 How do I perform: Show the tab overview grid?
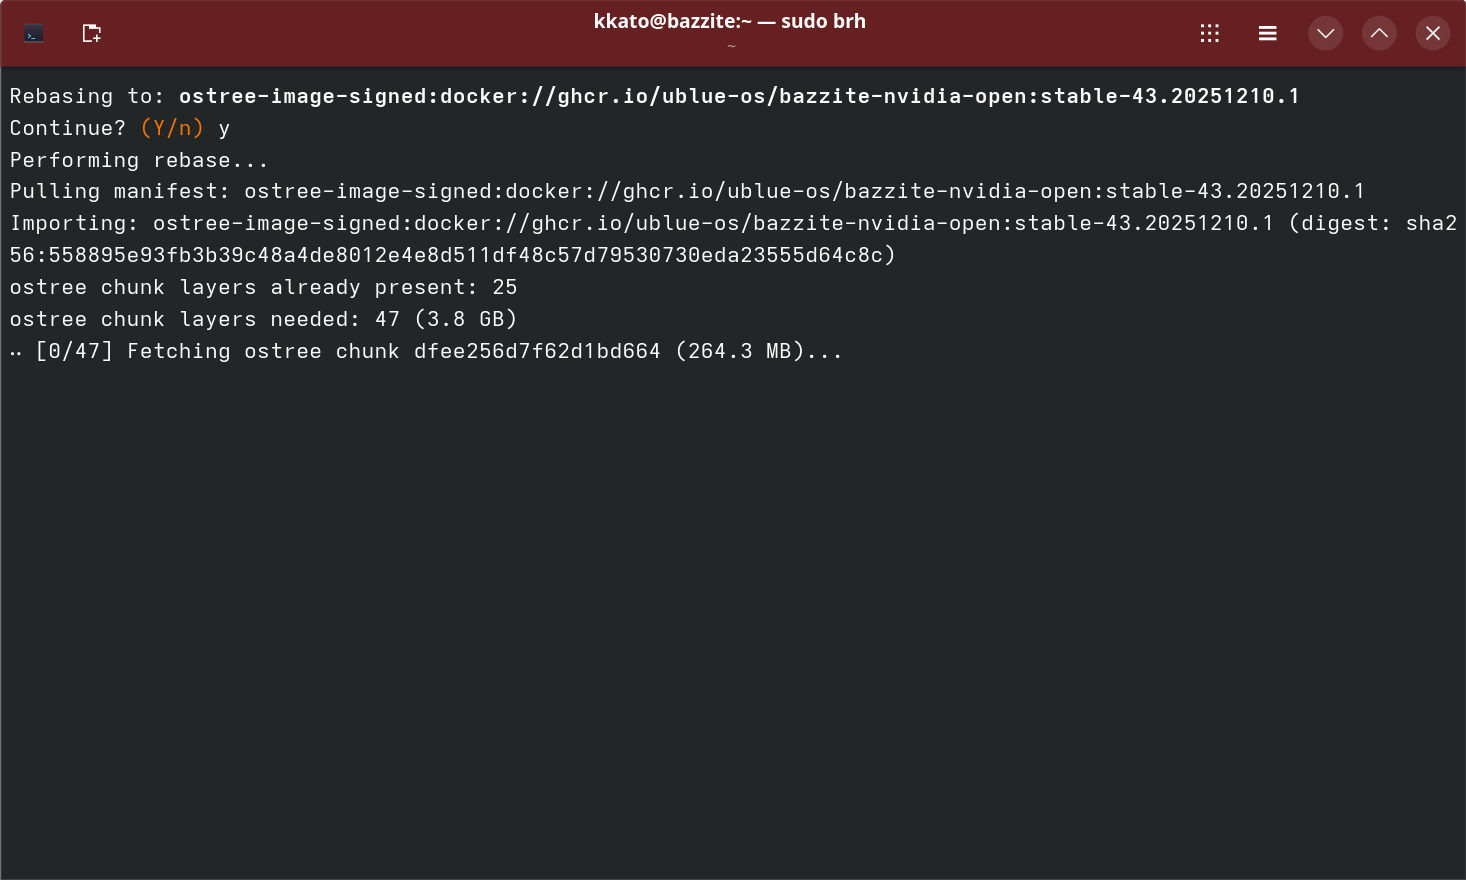[1209, 34]
